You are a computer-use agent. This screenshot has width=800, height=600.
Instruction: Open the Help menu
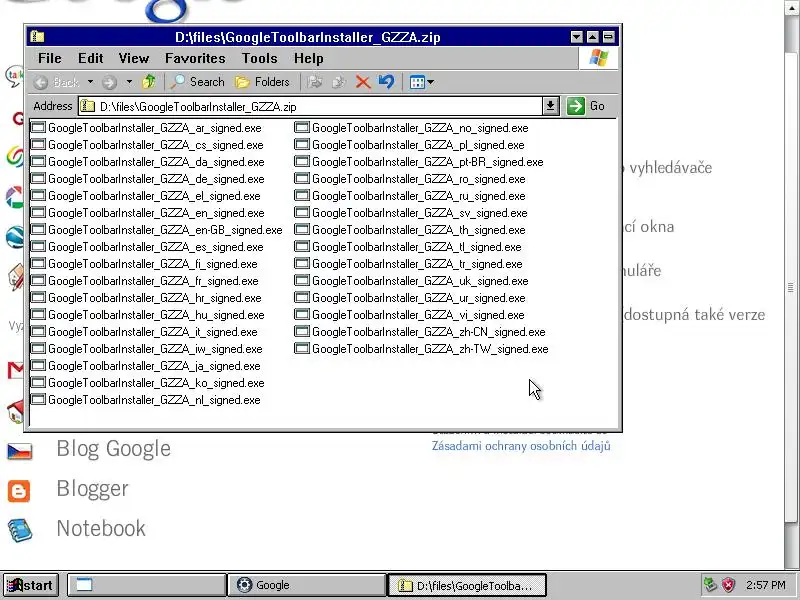point(308,58)
